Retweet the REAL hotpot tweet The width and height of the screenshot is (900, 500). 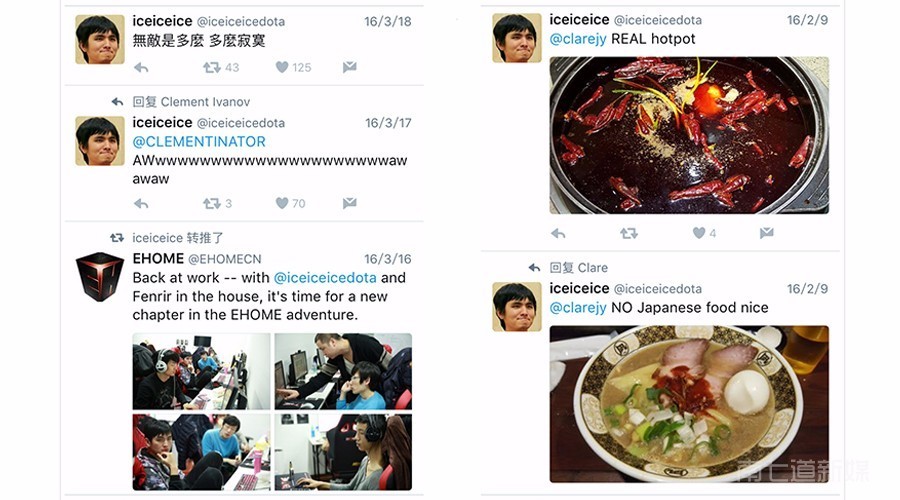[629, 233]
